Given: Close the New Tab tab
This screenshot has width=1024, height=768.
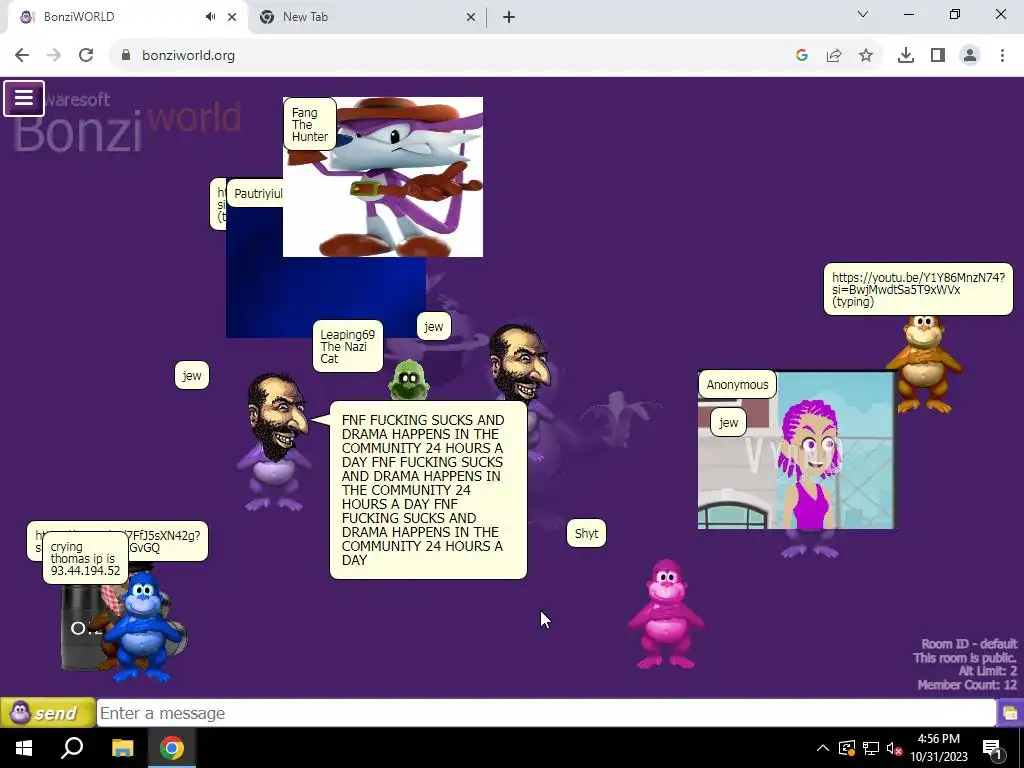Looking at the screenshot, I should [x=471, y=17].
